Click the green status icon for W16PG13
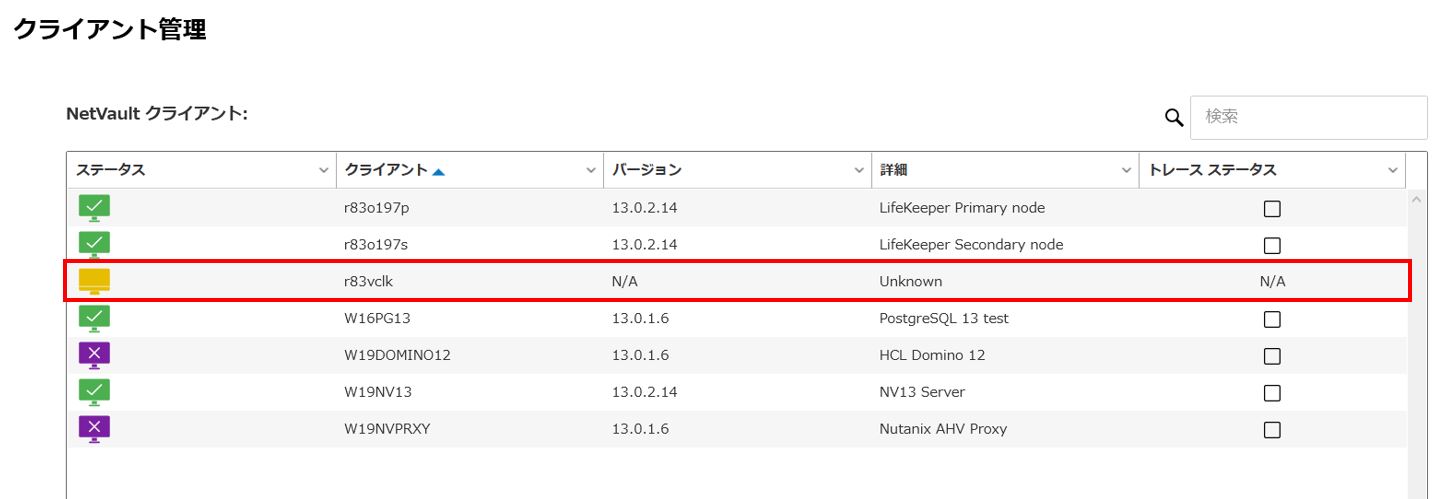1437x499 pixels. pyautogui.click(x=94, y=319)
